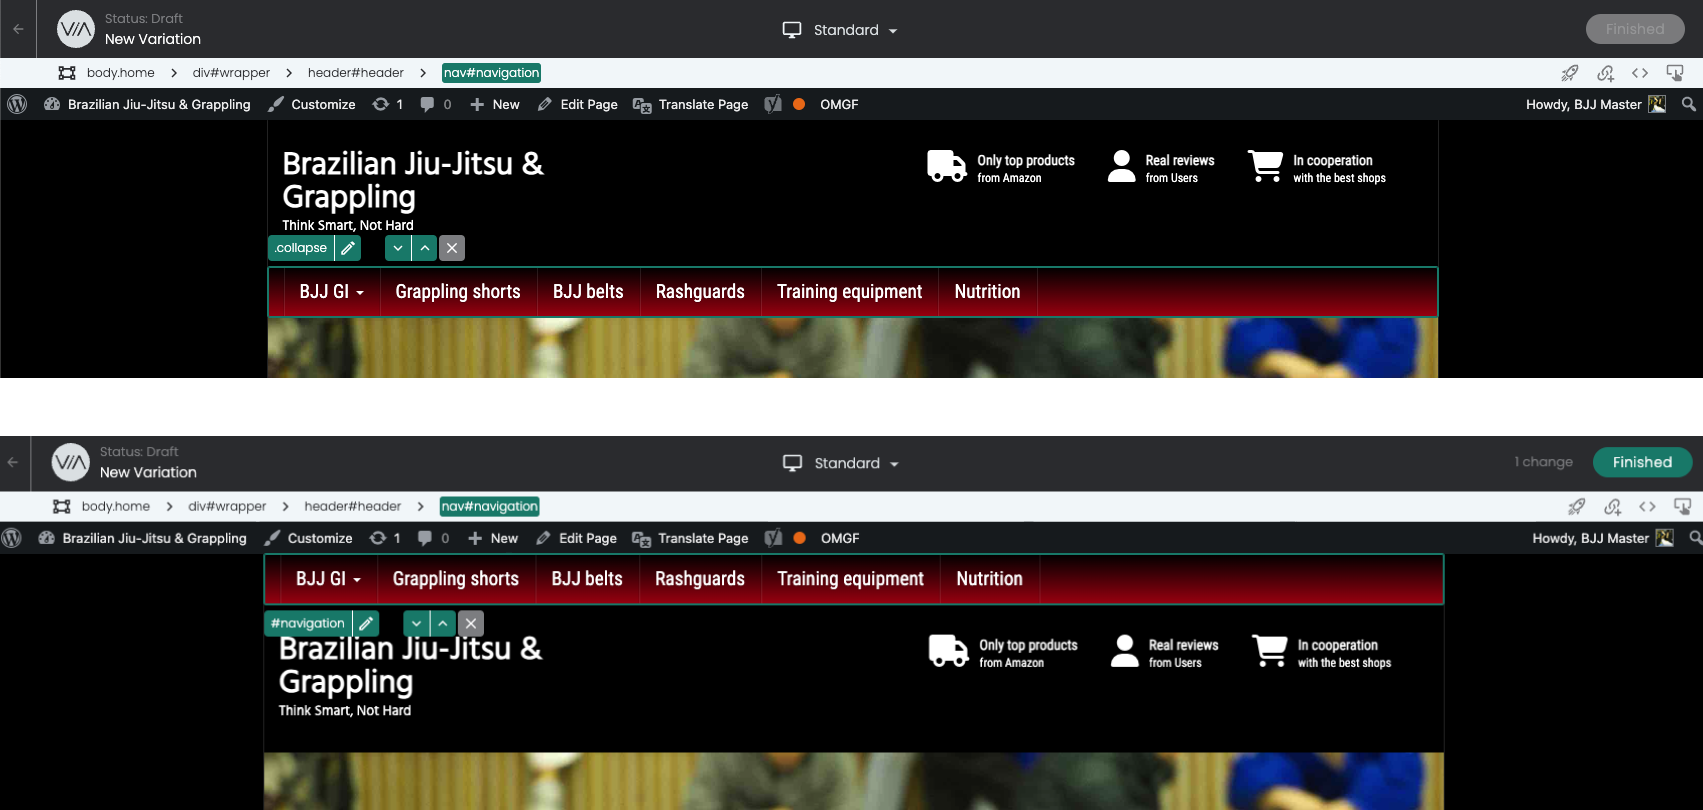
Task: Click the New Variation title in the upper editor
Action: point(153,39)
